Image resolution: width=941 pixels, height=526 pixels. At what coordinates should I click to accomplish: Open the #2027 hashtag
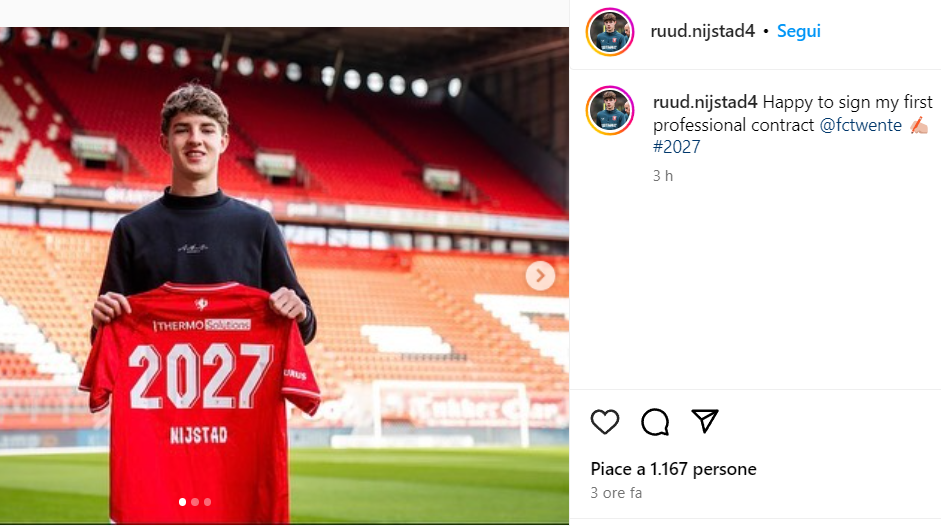pos(676,147)
